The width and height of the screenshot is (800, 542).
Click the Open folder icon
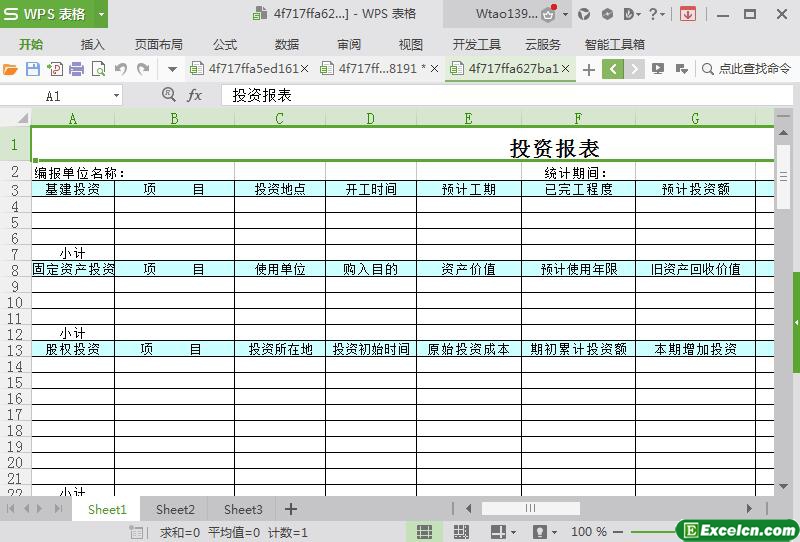coord(10,69)
